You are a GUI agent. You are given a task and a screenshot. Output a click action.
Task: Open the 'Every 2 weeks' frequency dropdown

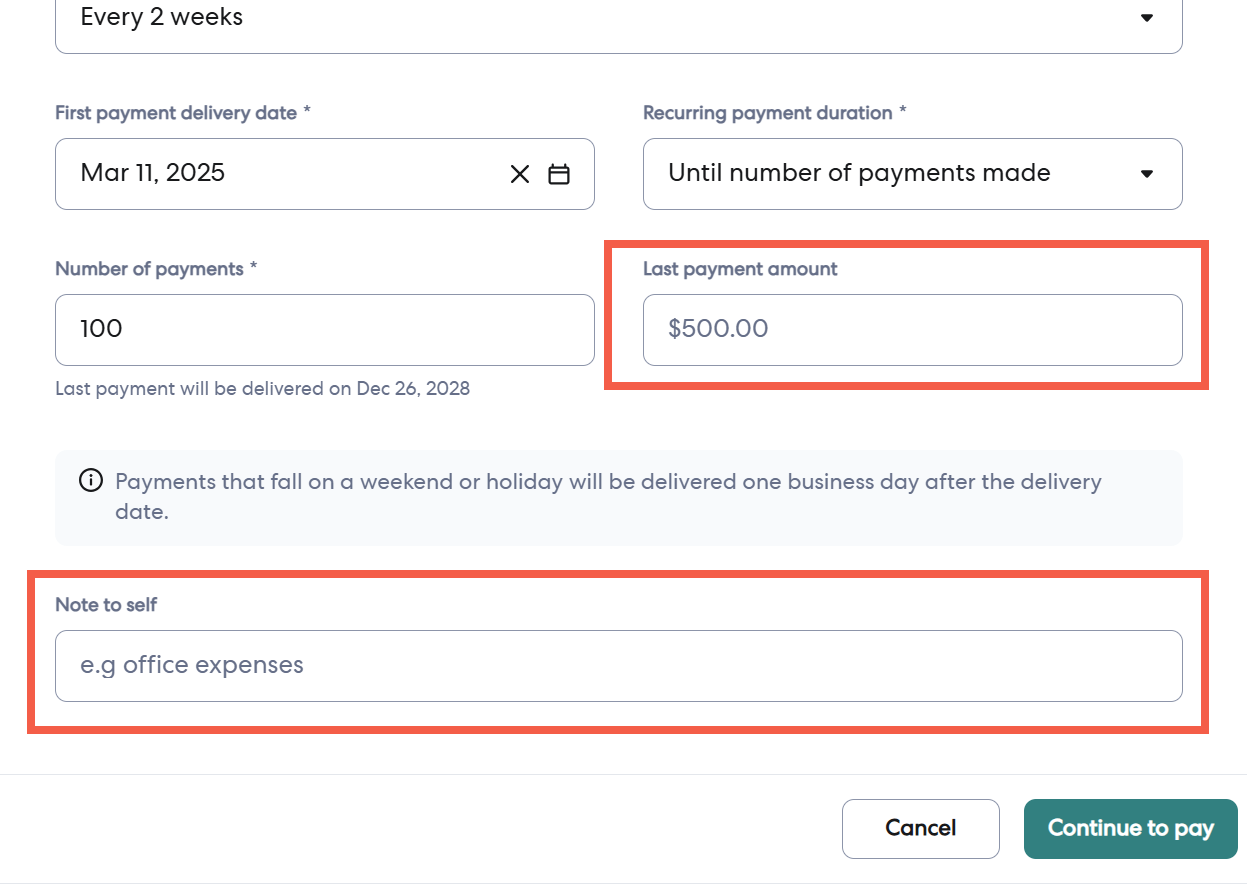click(x=600, y=20)
